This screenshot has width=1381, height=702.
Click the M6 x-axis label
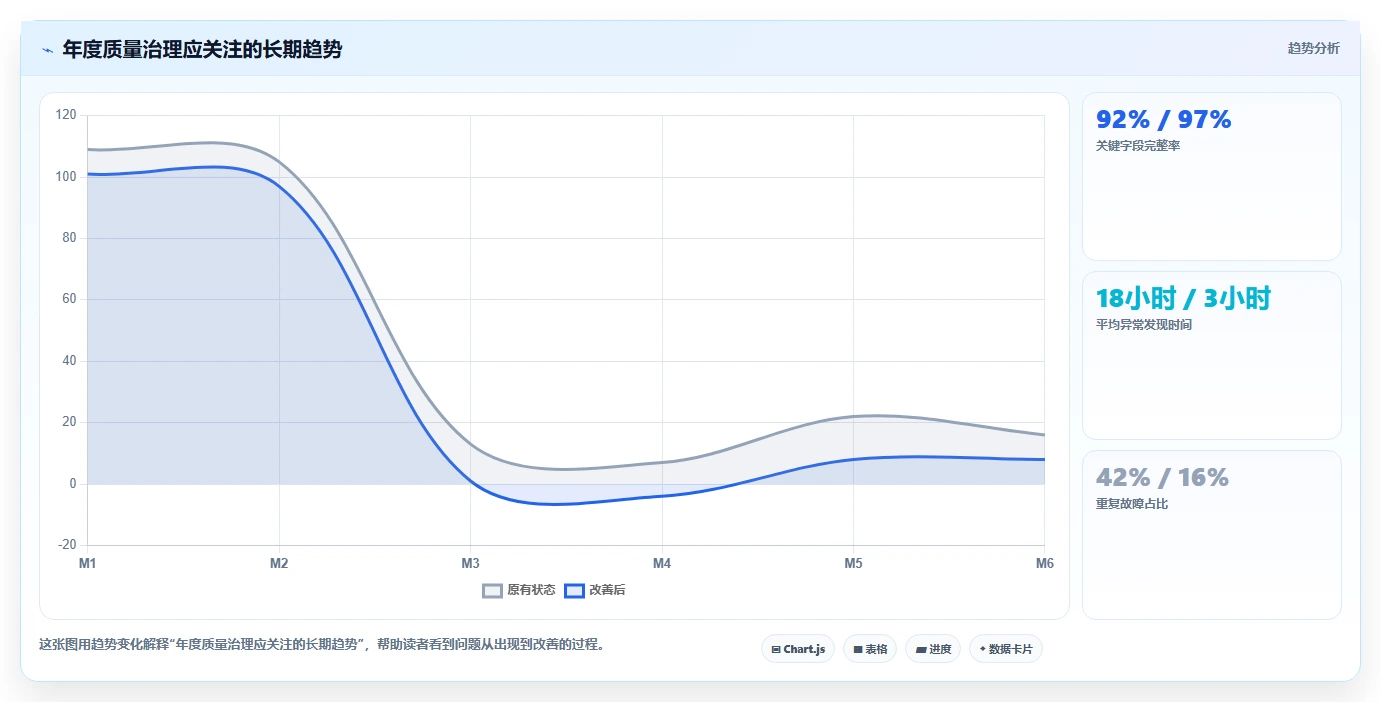pyautogui.click(x=1044, y=564)
